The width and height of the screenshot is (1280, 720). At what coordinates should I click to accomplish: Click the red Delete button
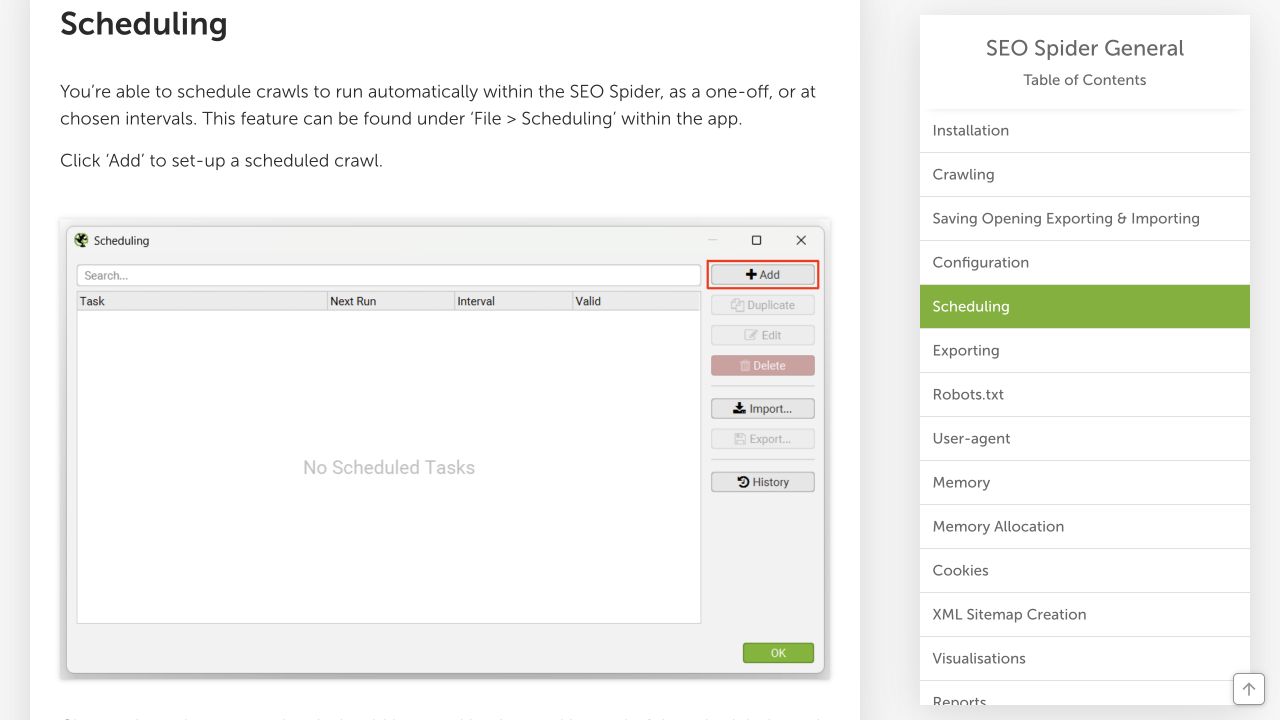pyautogui.click(x=763, y=365)
